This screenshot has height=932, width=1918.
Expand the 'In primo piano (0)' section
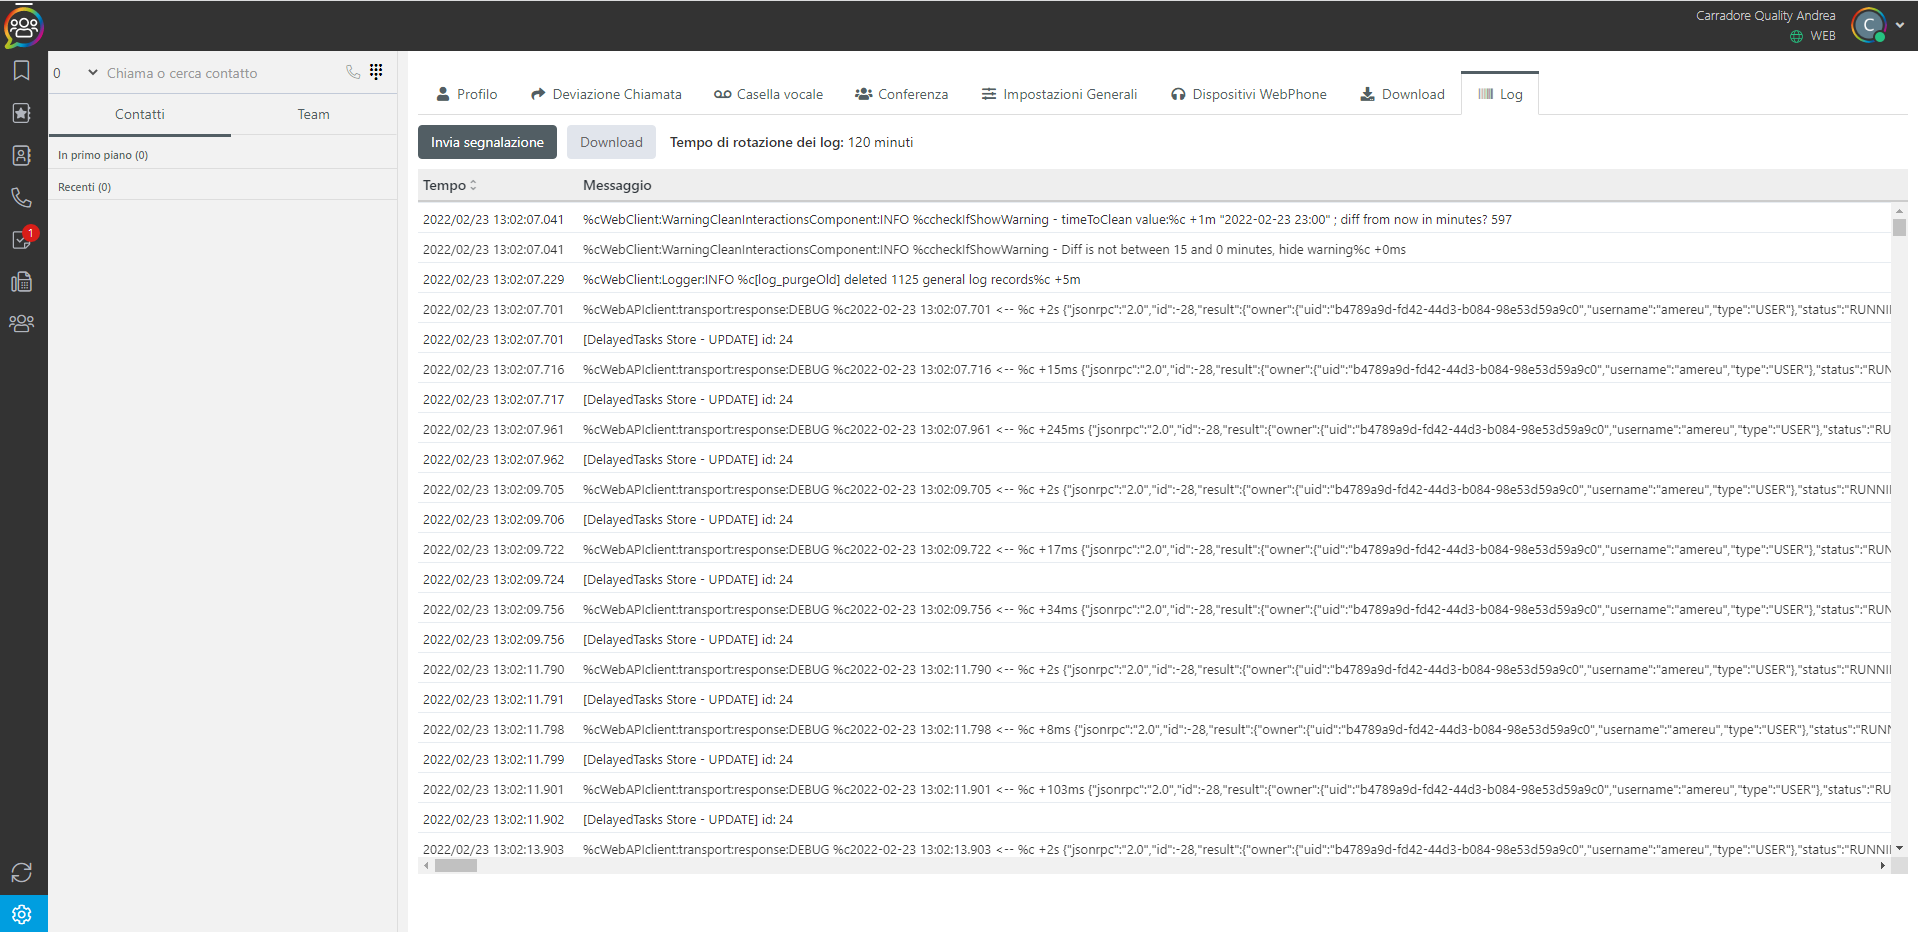222,155
